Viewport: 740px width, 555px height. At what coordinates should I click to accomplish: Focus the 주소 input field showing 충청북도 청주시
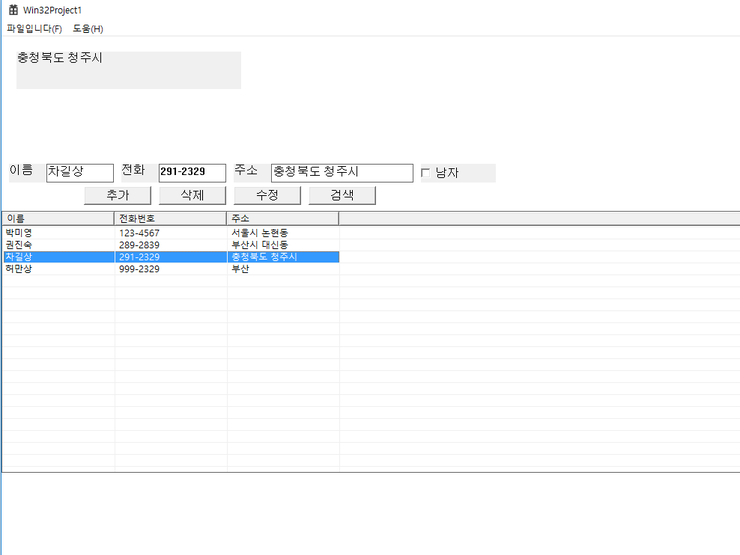pyautogui.click(x=342, y=173)
